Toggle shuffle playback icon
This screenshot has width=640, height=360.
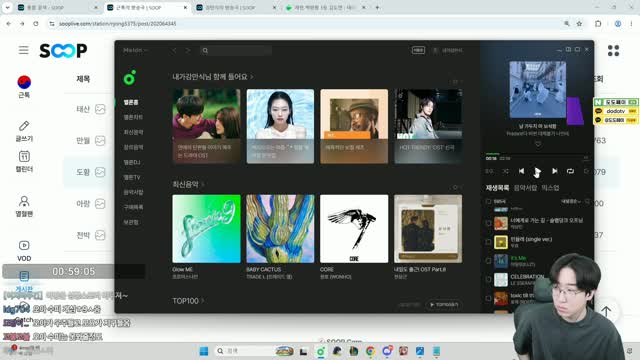pyautogui.click(x=505, y=171)
